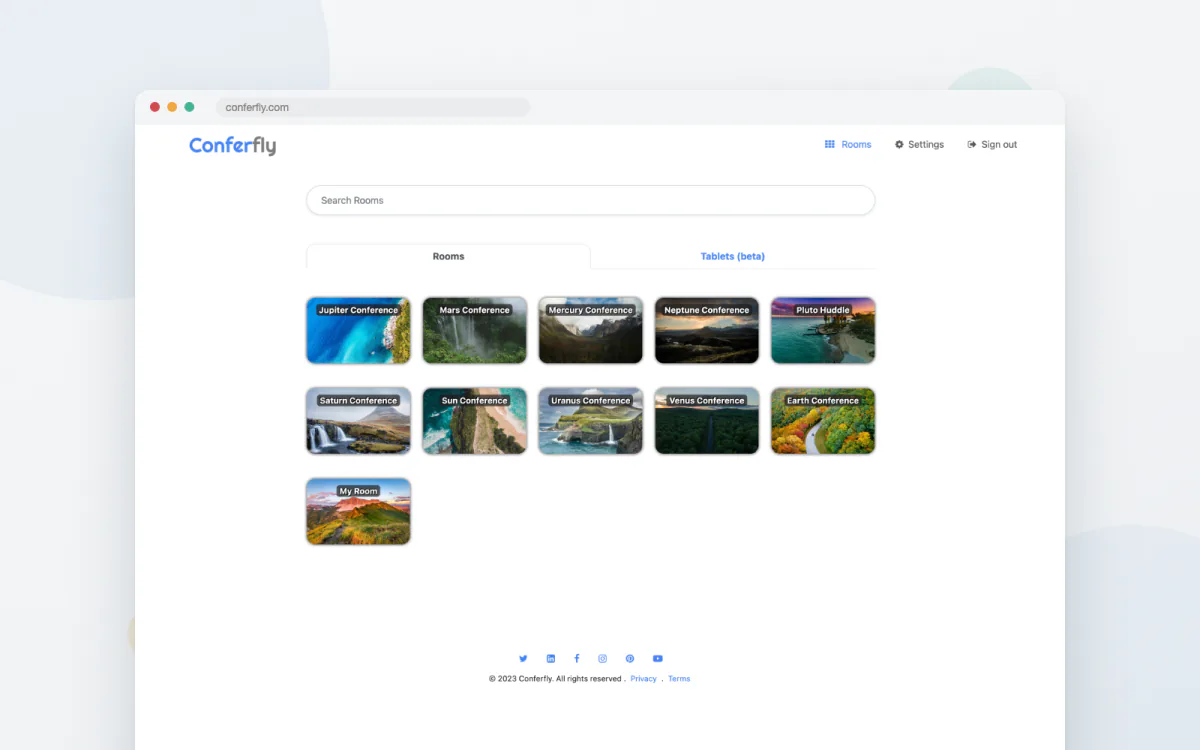Open the Neptune Conference room

[706, 330]
